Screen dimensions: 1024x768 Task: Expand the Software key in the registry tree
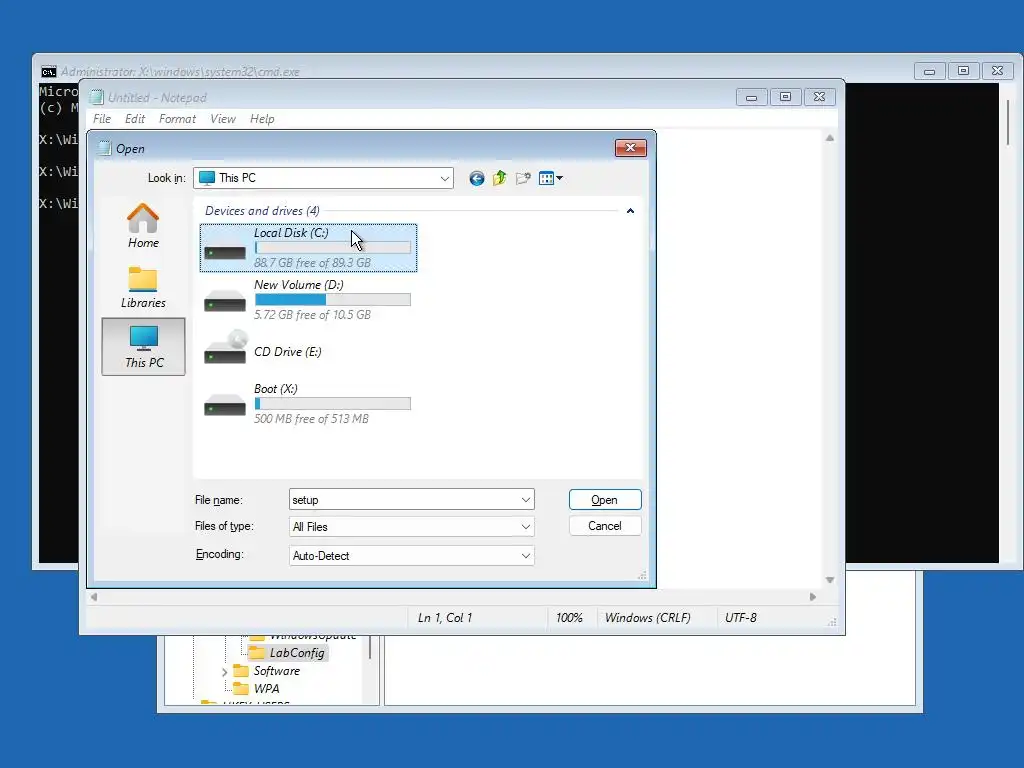225,671
